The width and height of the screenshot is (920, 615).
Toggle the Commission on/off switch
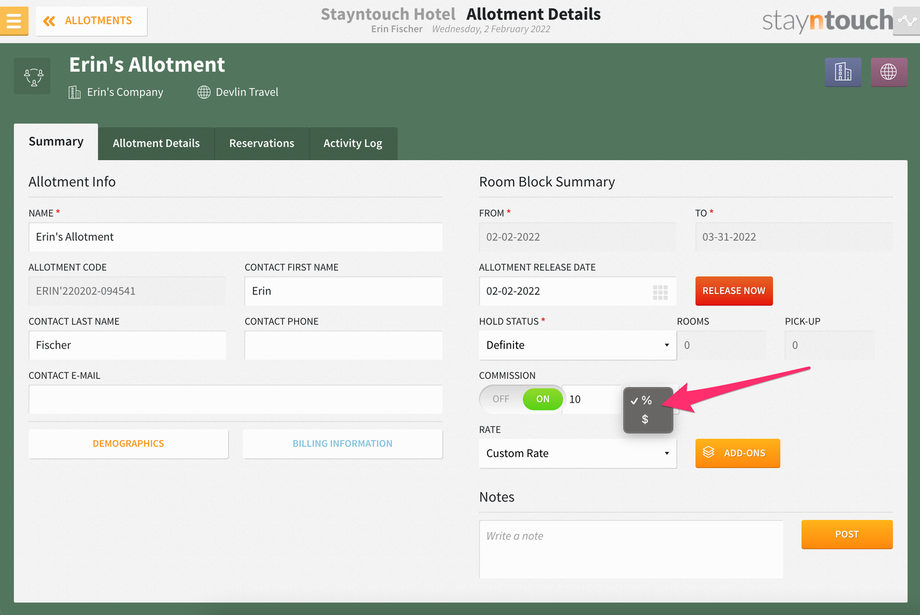pos(522,399)
